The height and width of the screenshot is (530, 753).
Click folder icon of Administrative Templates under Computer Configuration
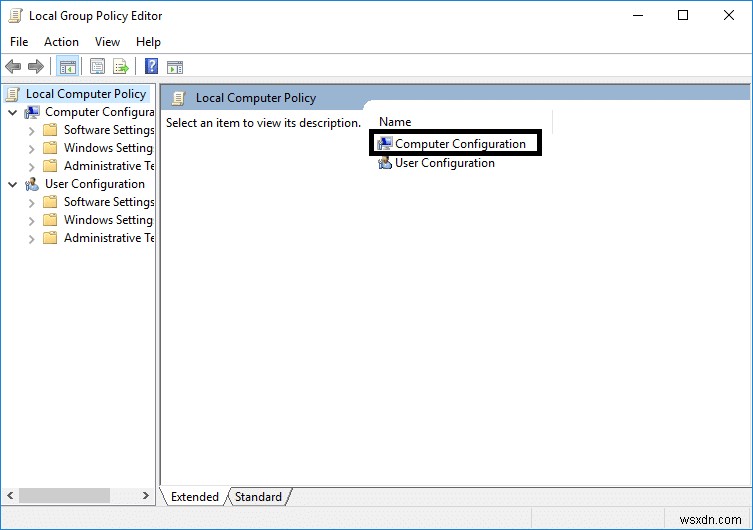click(50, 166)
